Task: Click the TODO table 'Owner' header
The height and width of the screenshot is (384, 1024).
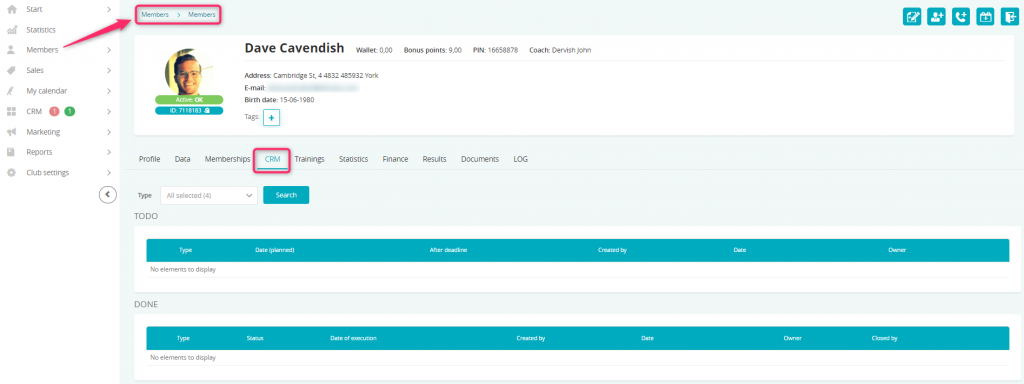Action: (897, 251)
